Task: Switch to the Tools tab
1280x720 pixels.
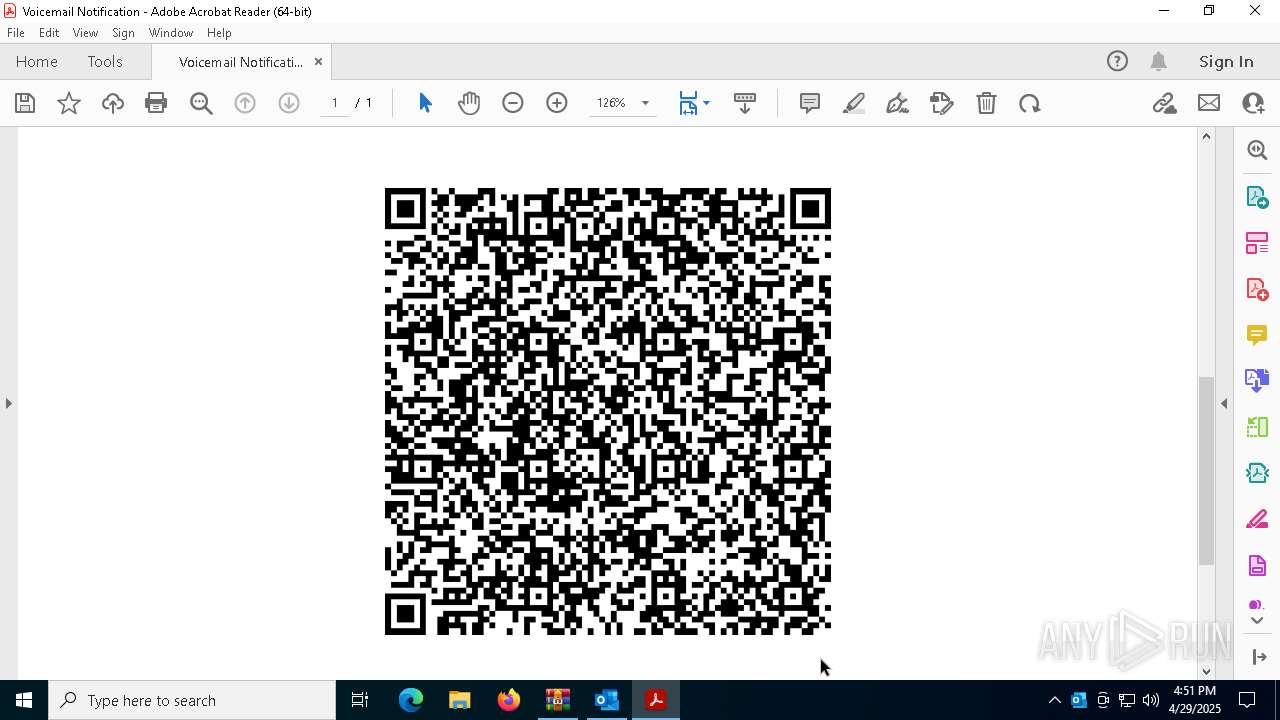Action: click(x=105, y=61)
